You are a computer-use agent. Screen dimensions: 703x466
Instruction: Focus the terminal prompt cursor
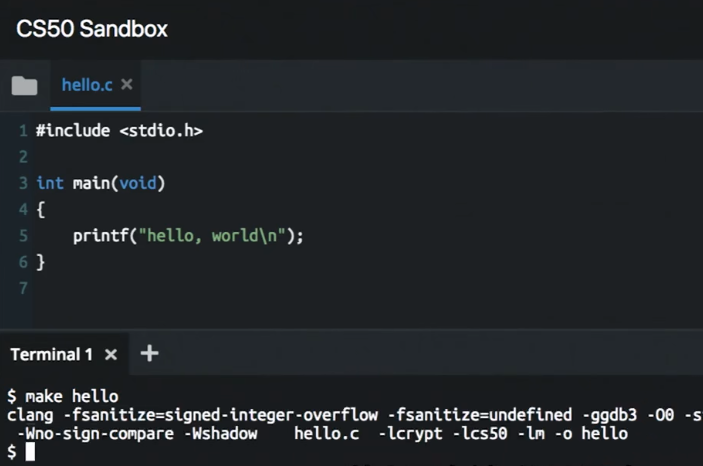click(x=30, y=452)
